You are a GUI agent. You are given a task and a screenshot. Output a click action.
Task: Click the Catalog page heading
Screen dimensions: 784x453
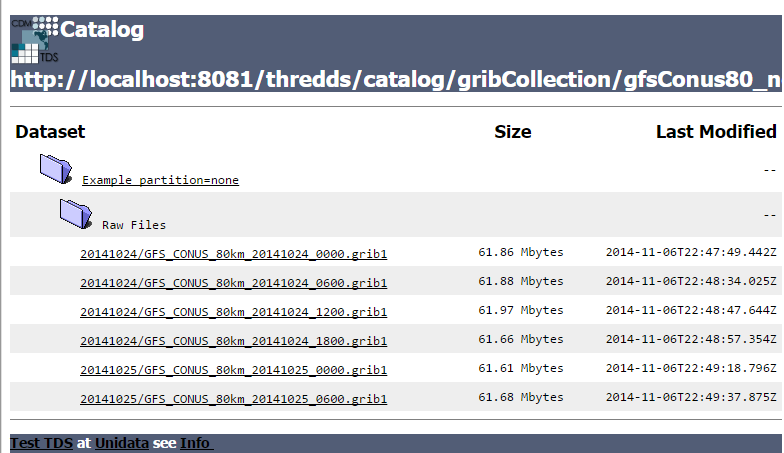click(102, 30)
